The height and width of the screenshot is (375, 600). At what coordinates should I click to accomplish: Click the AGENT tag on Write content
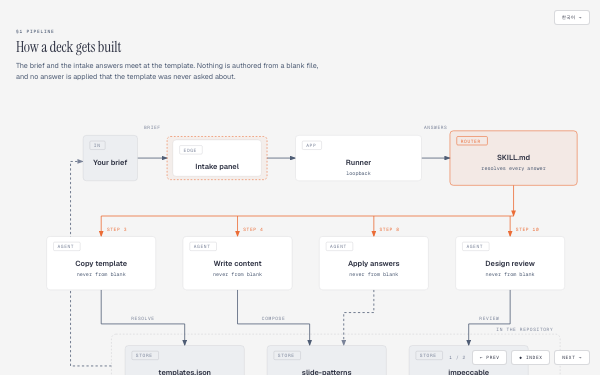(x=203, y=246)
